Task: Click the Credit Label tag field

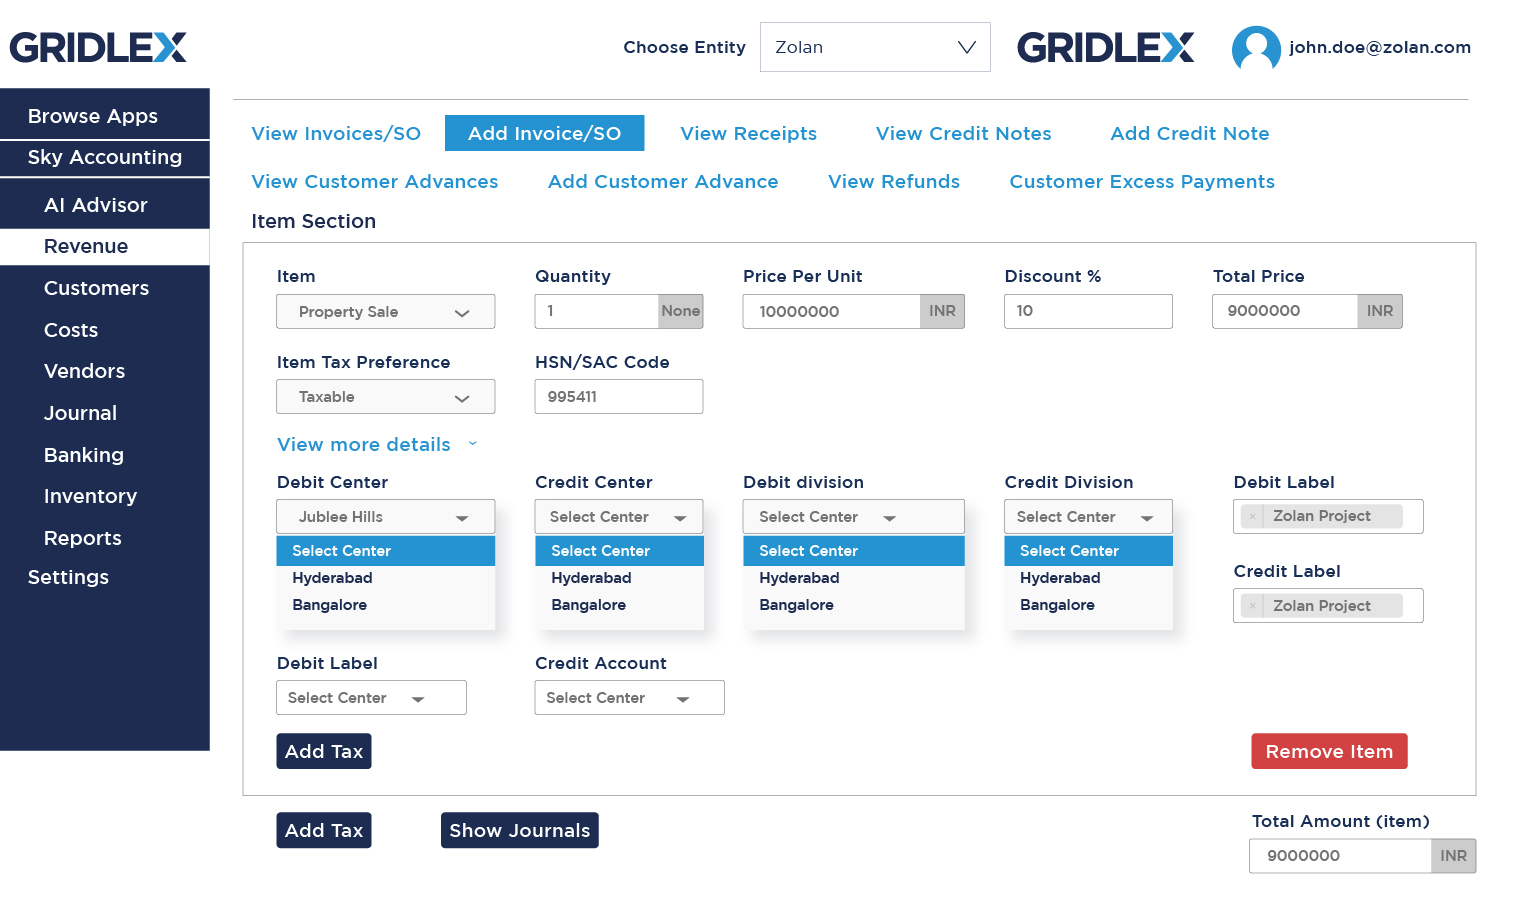Action: (x=1328, y=606)
